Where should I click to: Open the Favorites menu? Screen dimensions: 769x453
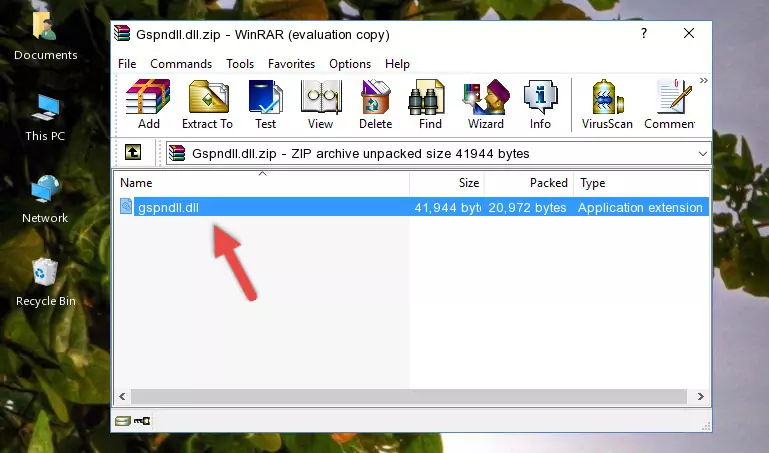[291, 64]
